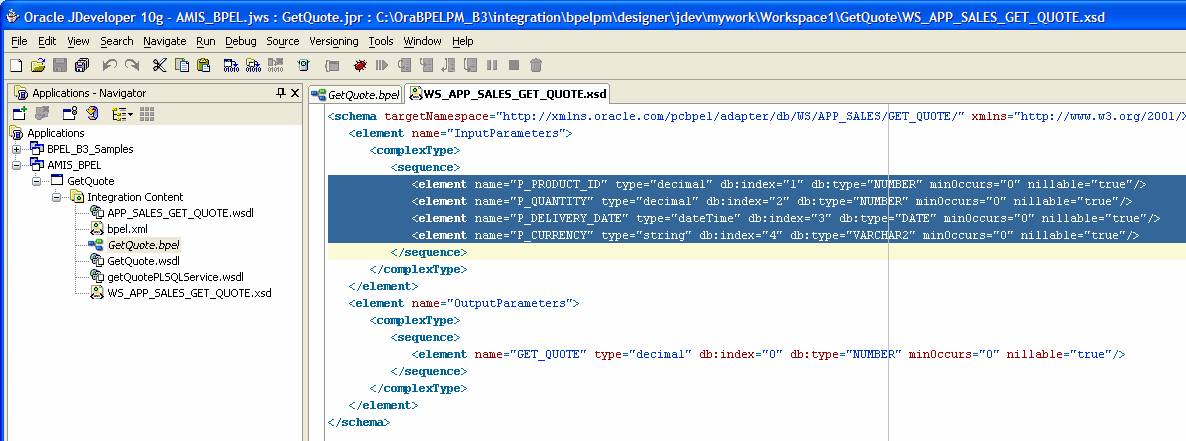Click the Copy toolbar icon
This screenshot has width=1186, height=441.
(181, 65)
